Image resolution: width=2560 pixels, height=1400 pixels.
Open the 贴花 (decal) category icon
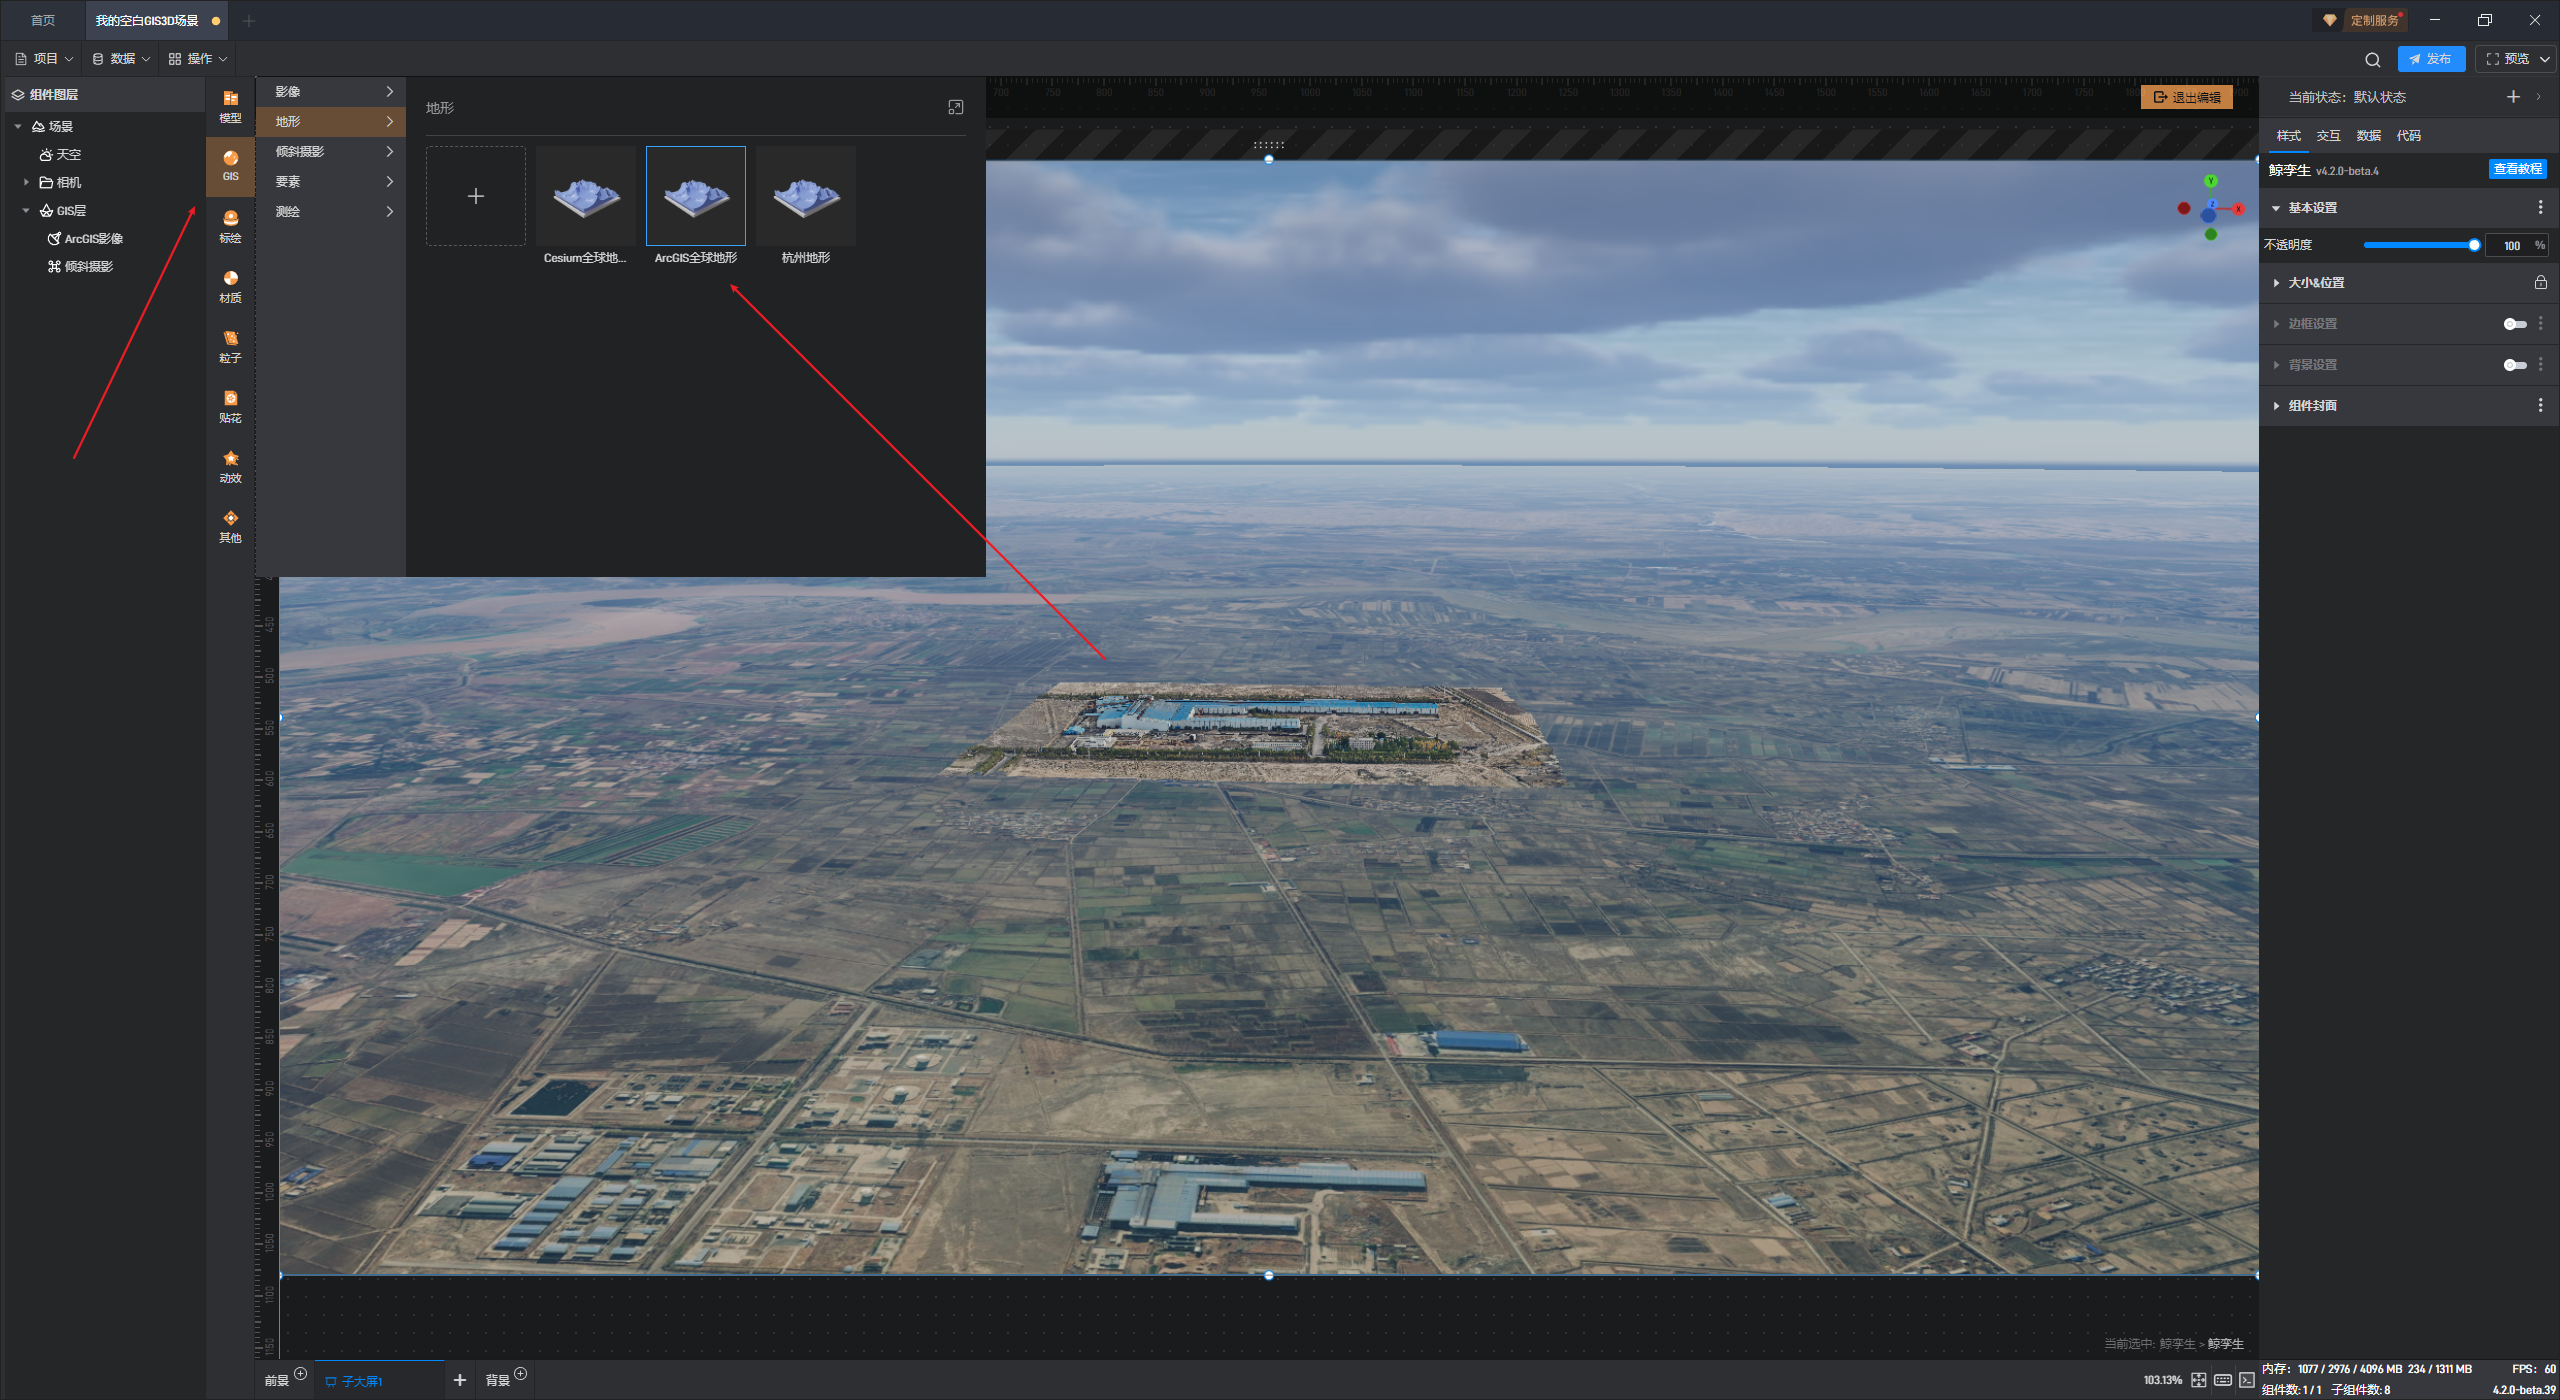(x=230, y=405)
